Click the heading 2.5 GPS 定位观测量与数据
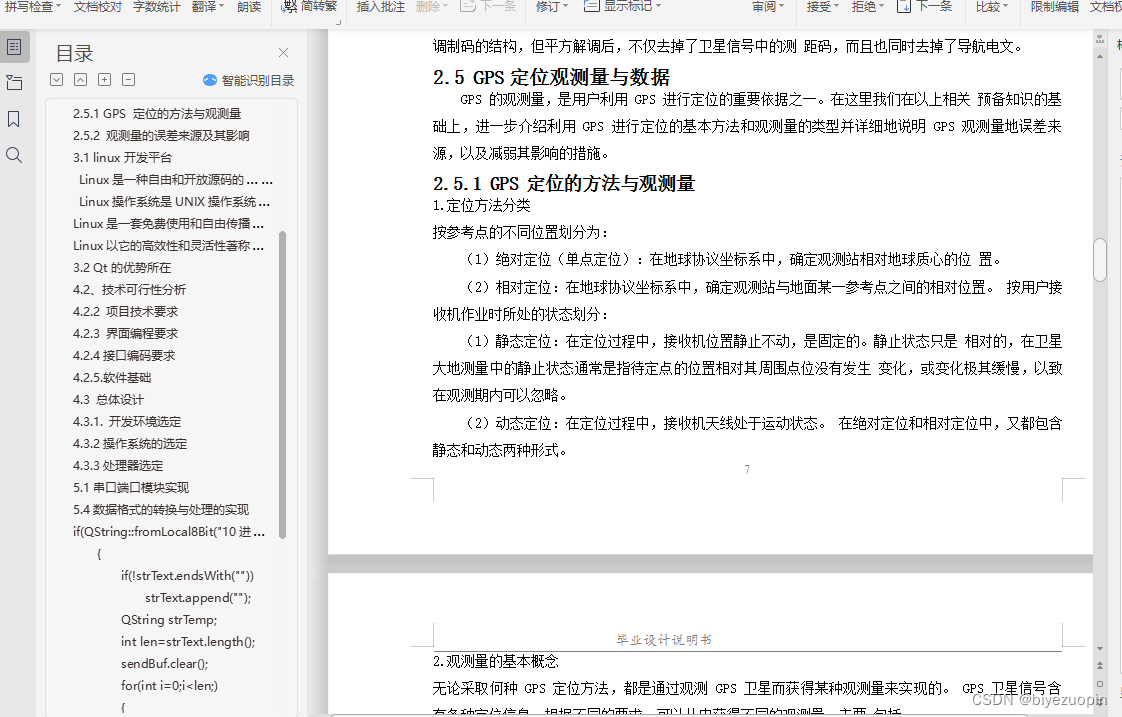 coord(551,77)
